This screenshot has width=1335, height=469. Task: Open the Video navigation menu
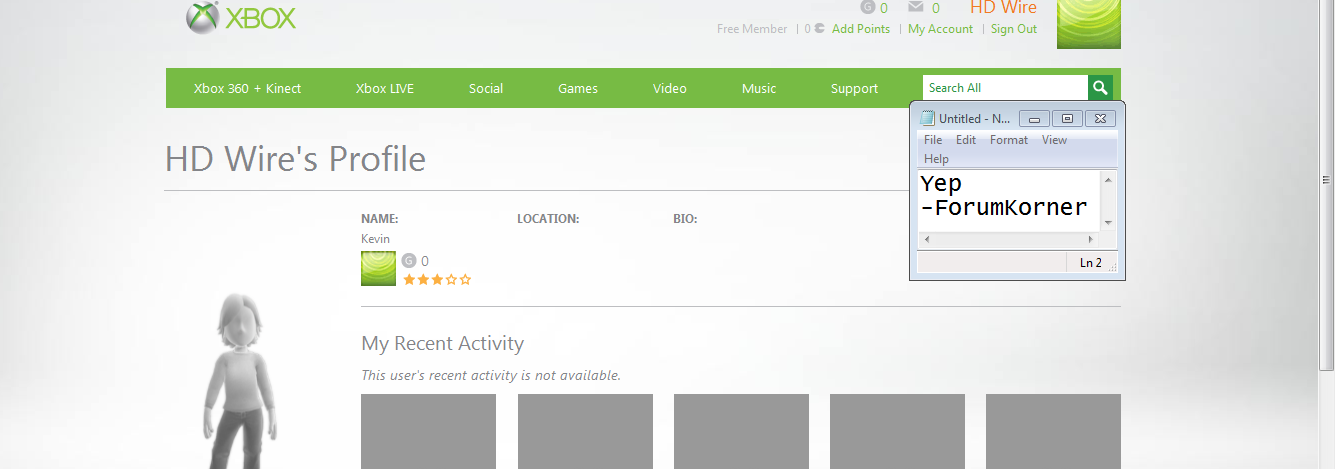click(670, 88)
